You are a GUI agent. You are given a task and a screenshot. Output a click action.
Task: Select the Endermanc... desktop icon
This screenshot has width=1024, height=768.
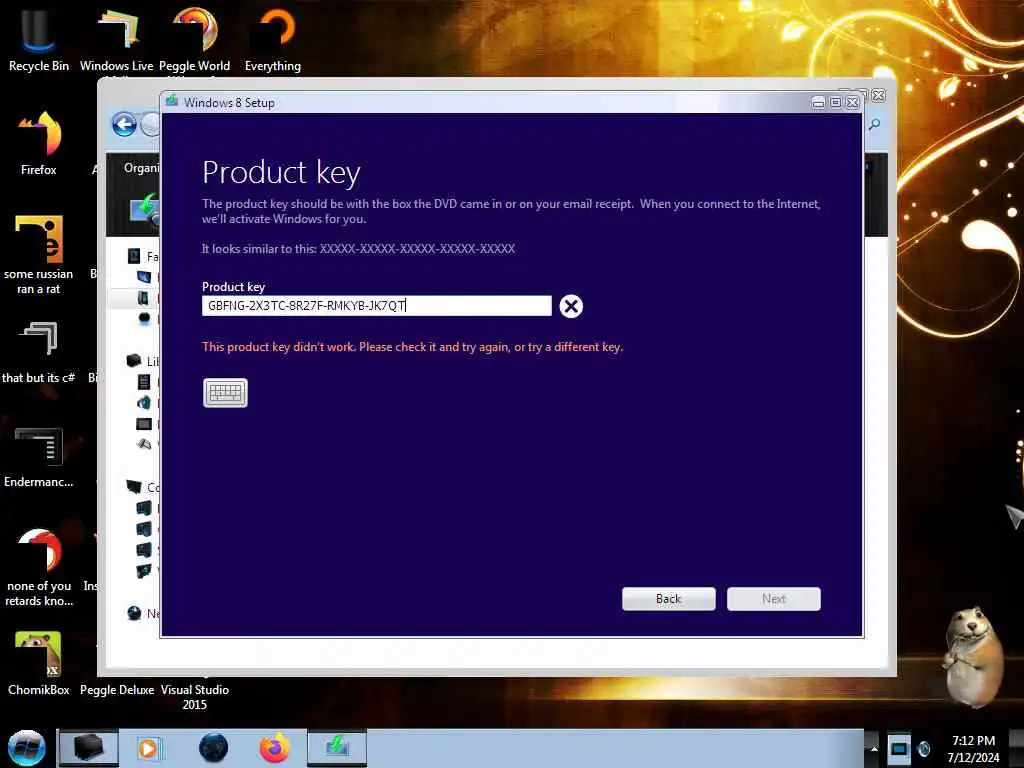pos(39,457)
